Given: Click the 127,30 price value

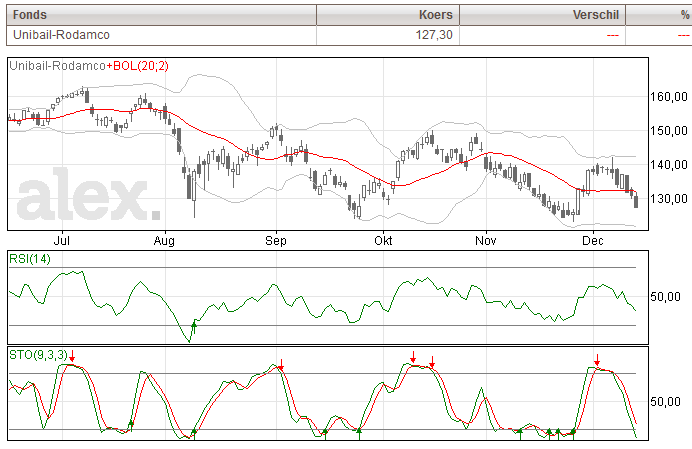Looking at the screenshot, I should pos(434,35).
